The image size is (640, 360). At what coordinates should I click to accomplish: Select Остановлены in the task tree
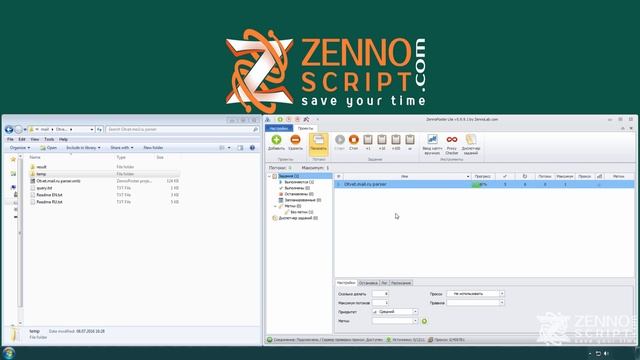[x=299, y=194]
